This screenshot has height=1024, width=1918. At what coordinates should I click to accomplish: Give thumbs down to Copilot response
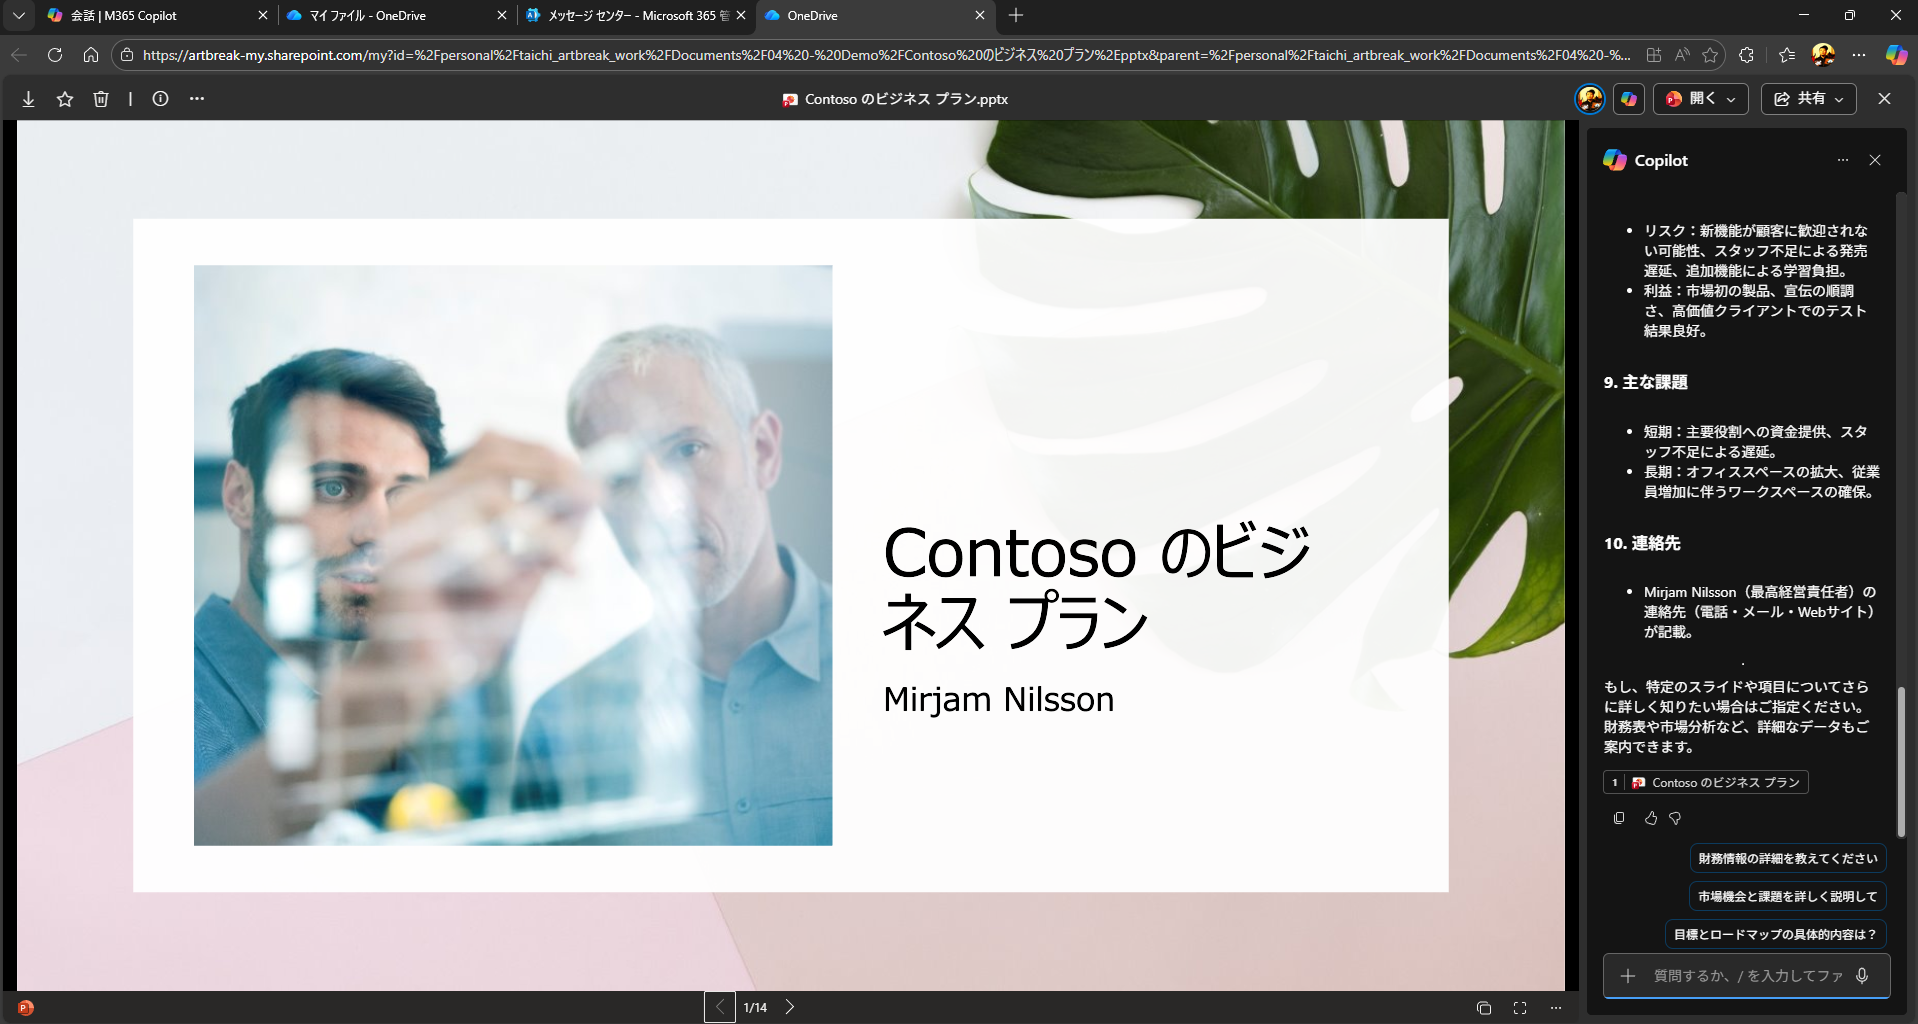(1675, 818)
